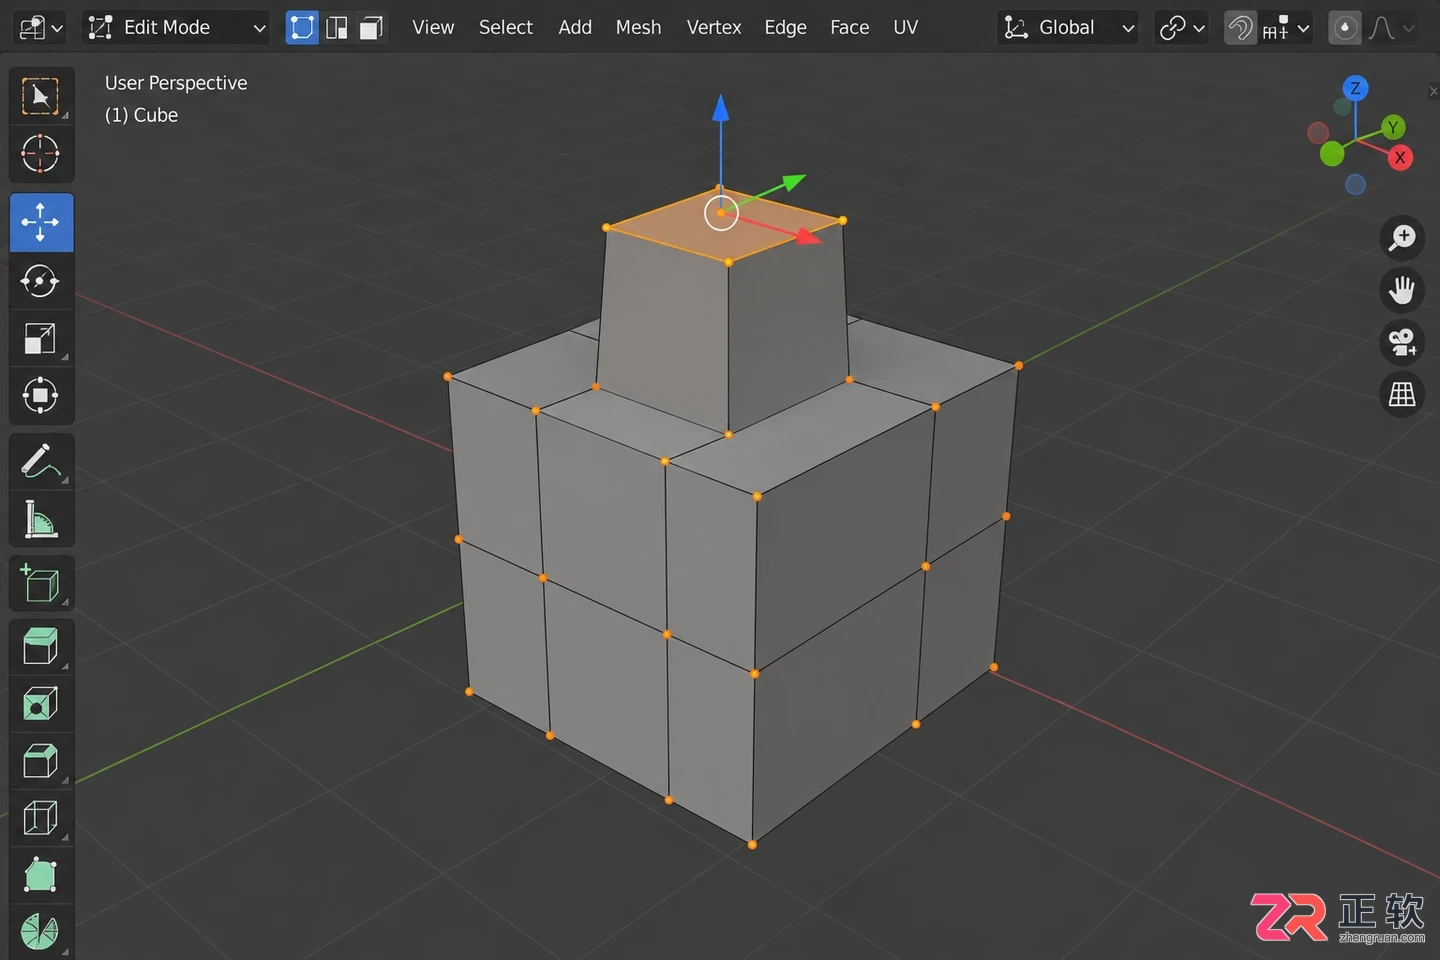Switch to the Rotate tool
Viewport: 1440px width, 960px height.
point(41,280)
